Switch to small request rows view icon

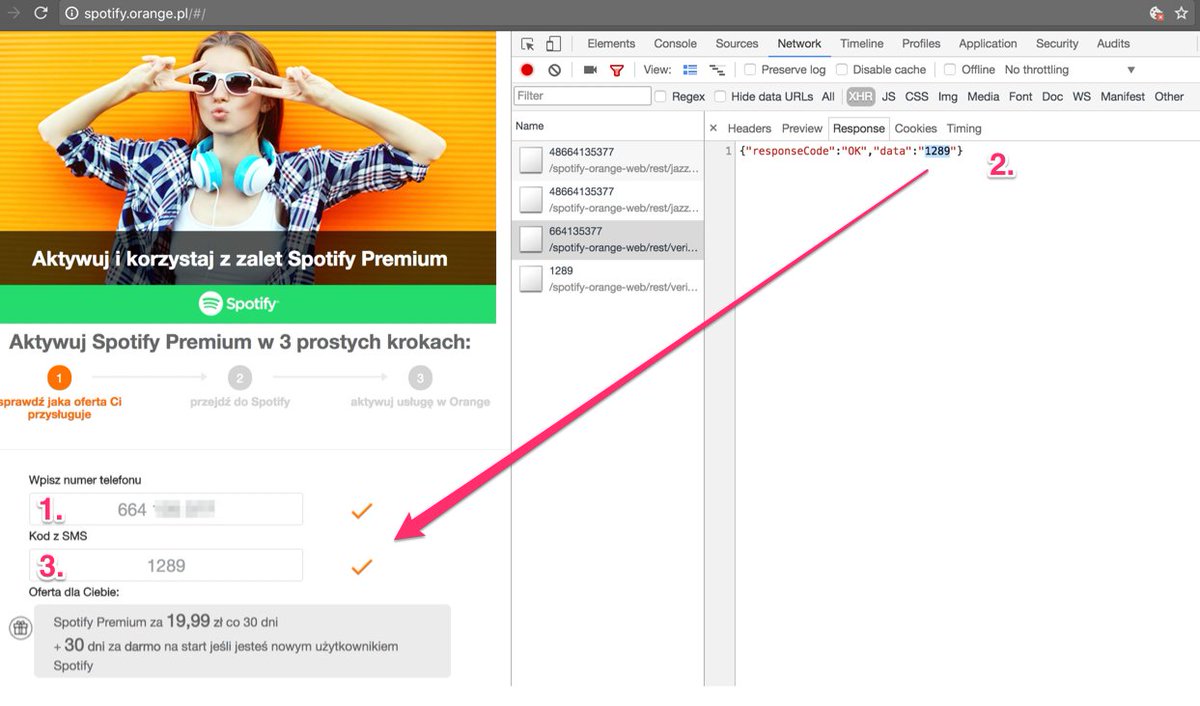coord(716,70)
